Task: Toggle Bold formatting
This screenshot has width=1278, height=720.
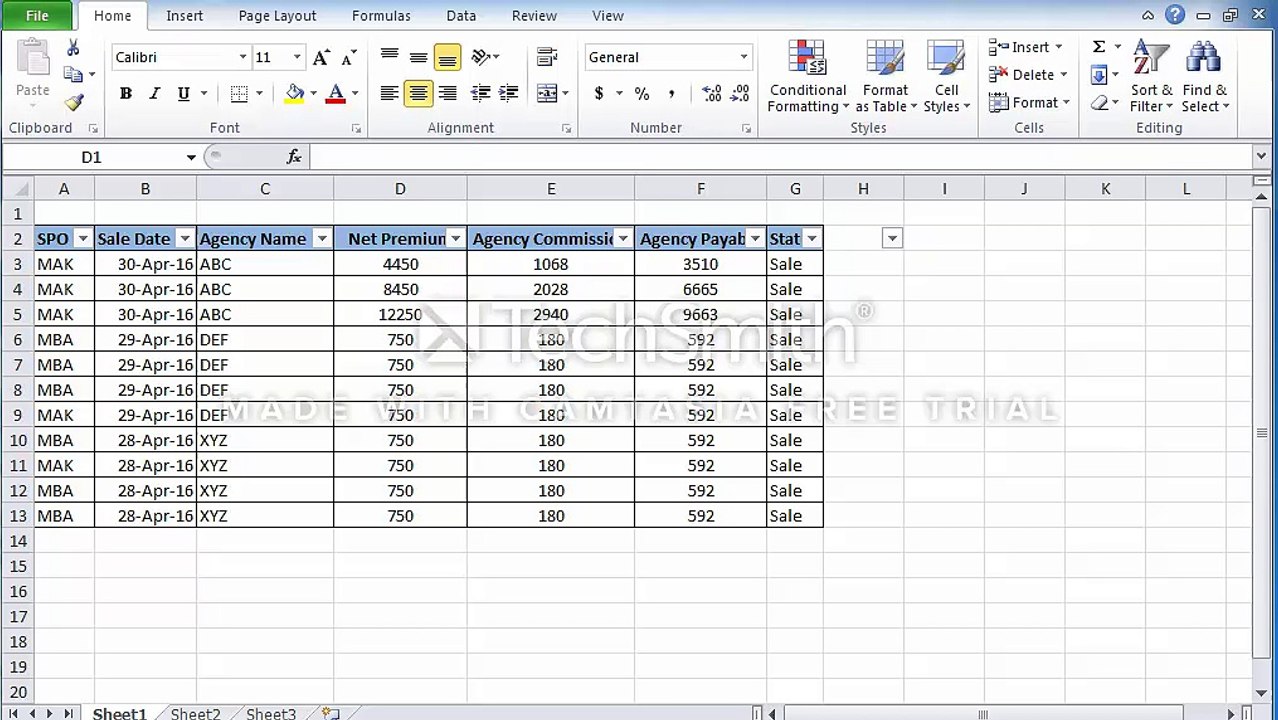Action: point(126,94)
